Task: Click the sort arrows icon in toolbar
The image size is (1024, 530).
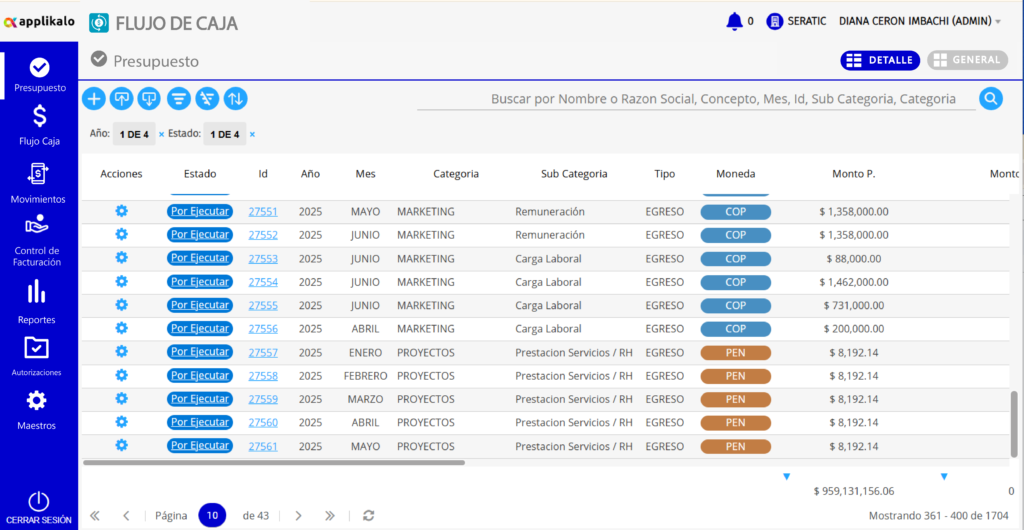Action: click(x=236, y=99)
